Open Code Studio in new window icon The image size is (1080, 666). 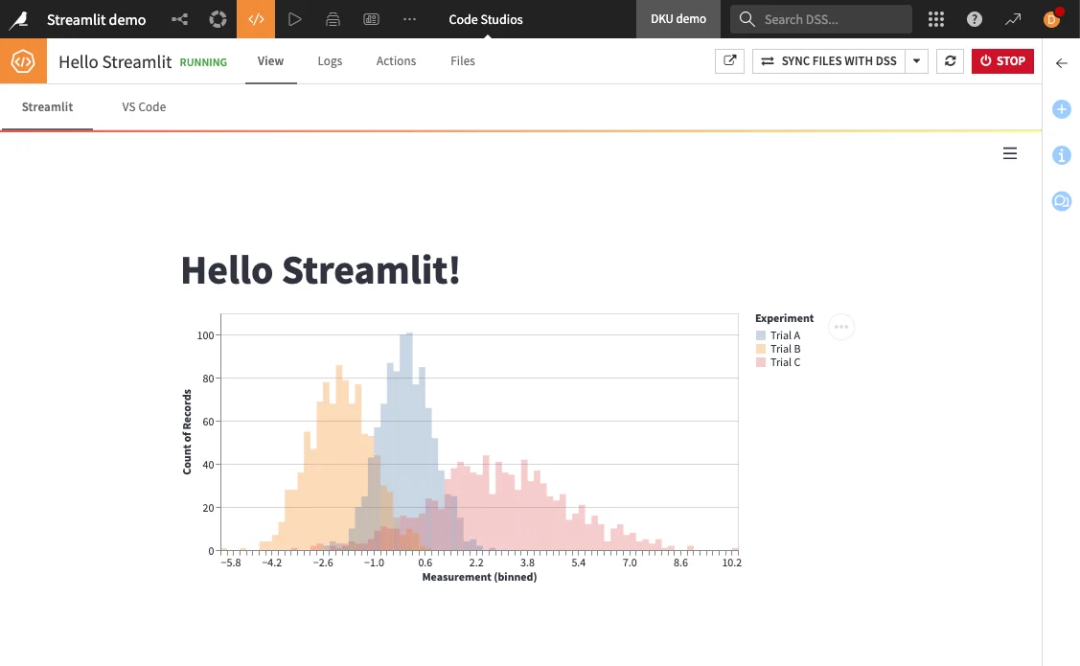(x=729, y=61)
